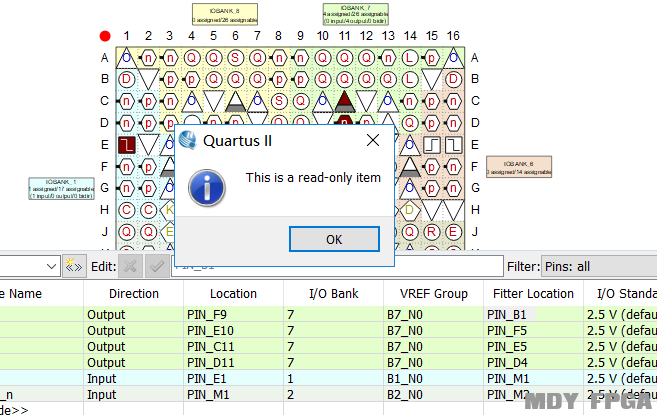Click the cancel X icon next to Edit
657x415 pixels.
(130, 267)
